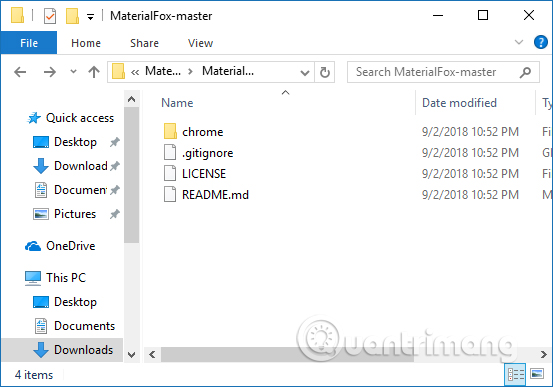Click the .gitignore file icon

point(170,152)
